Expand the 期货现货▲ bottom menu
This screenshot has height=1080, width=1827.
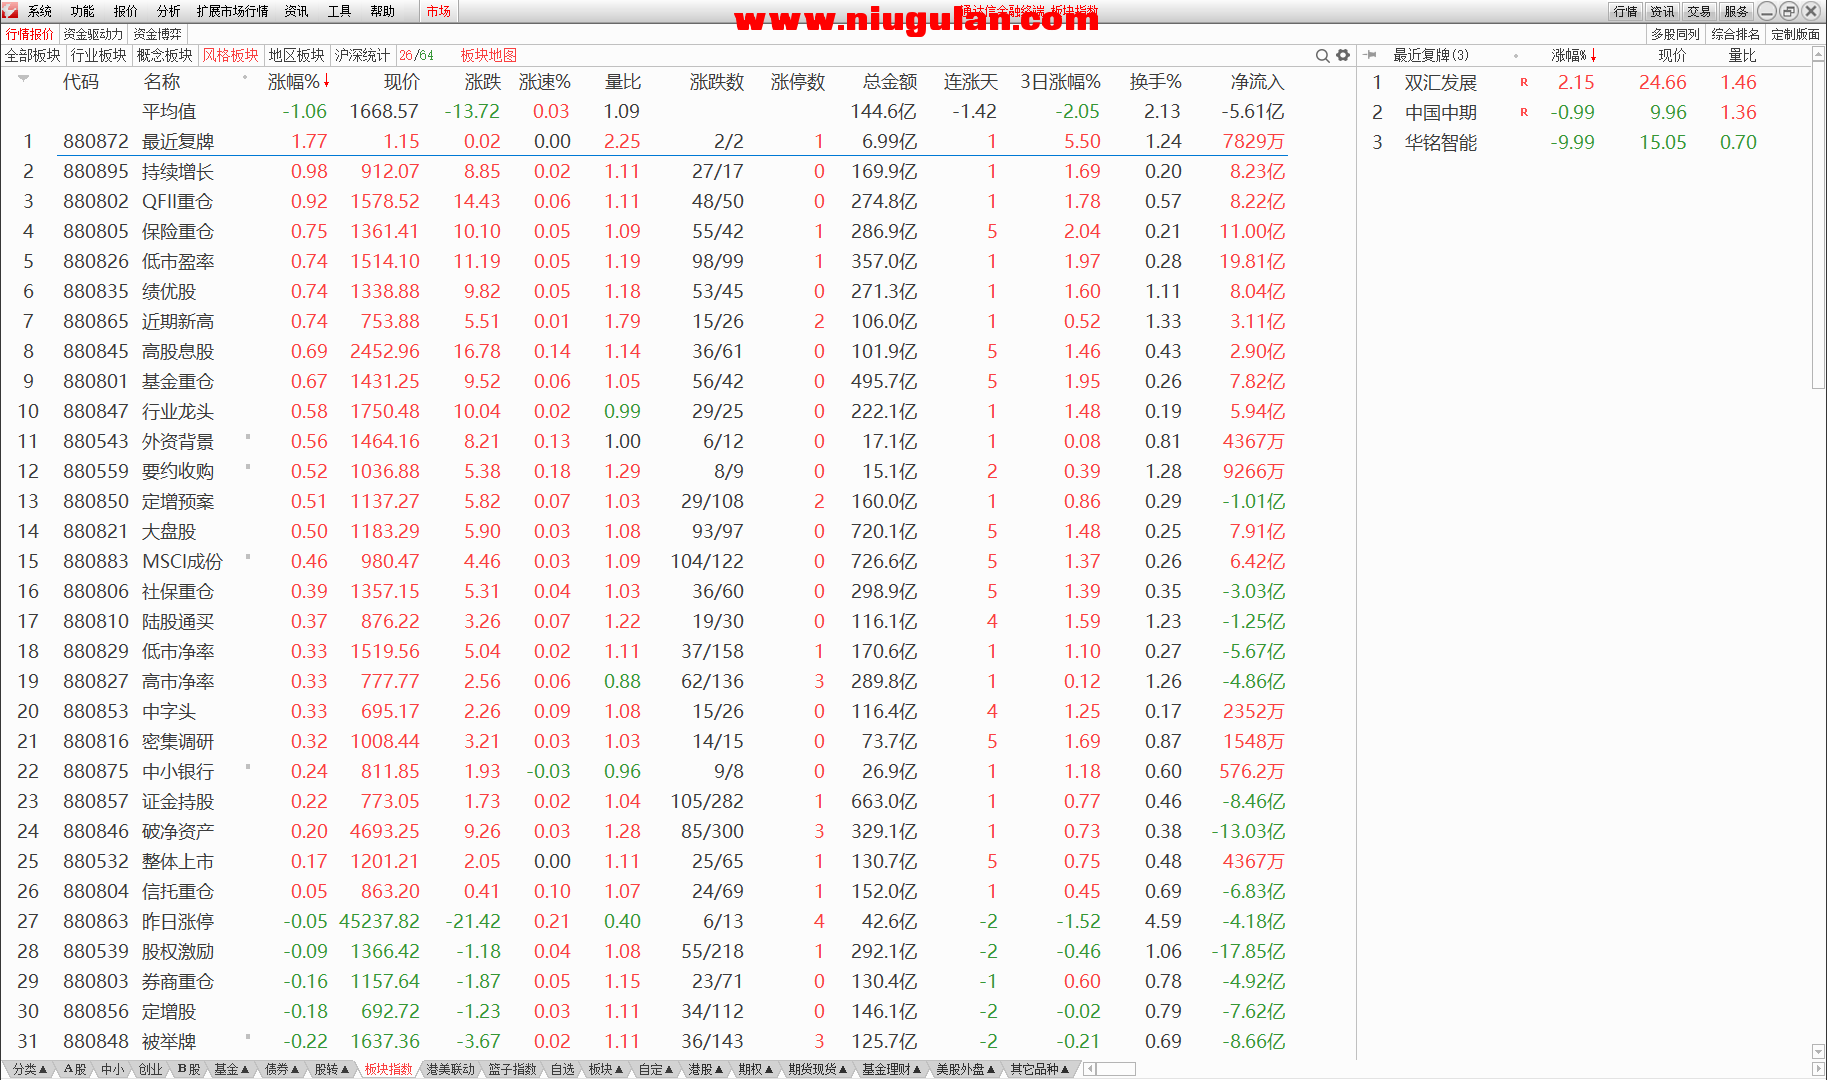point(817,1069)
